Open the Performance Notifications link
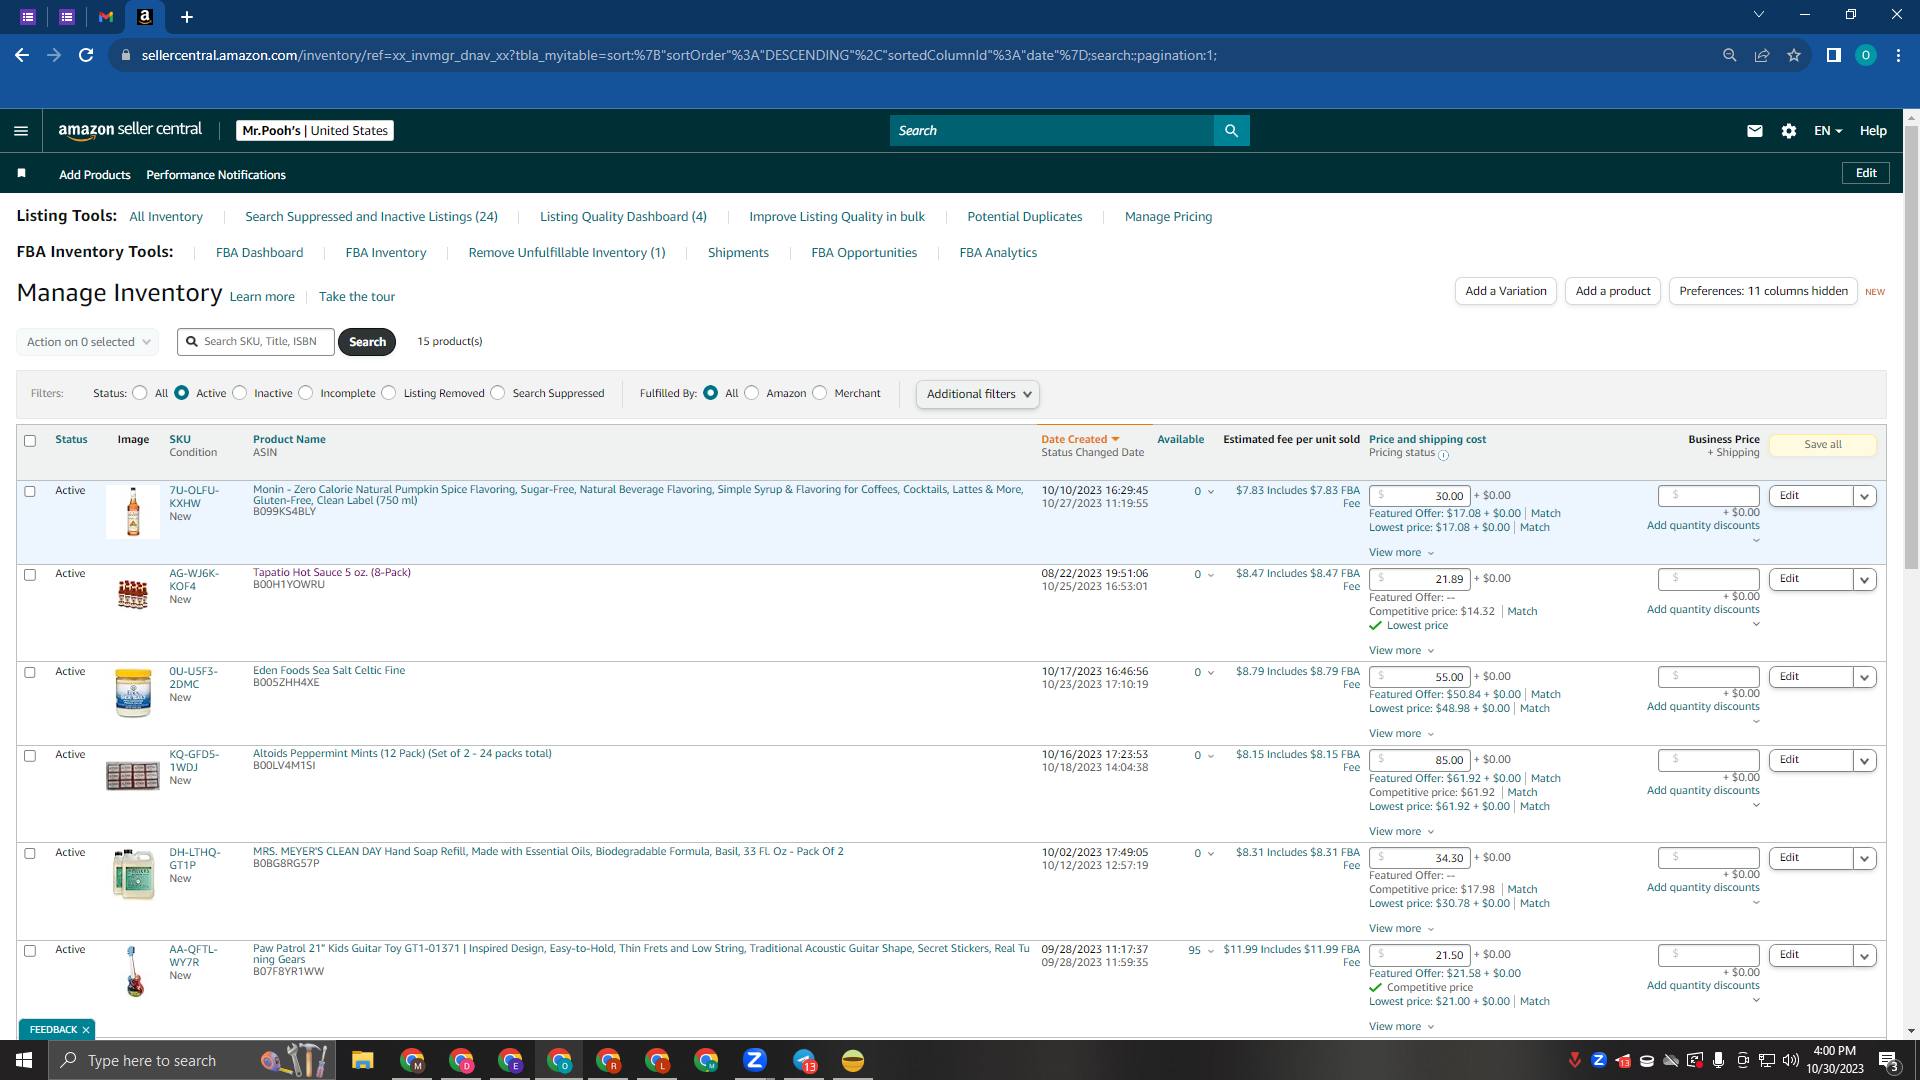This screenshot has height=1080, width=1920. coord(216,175)
